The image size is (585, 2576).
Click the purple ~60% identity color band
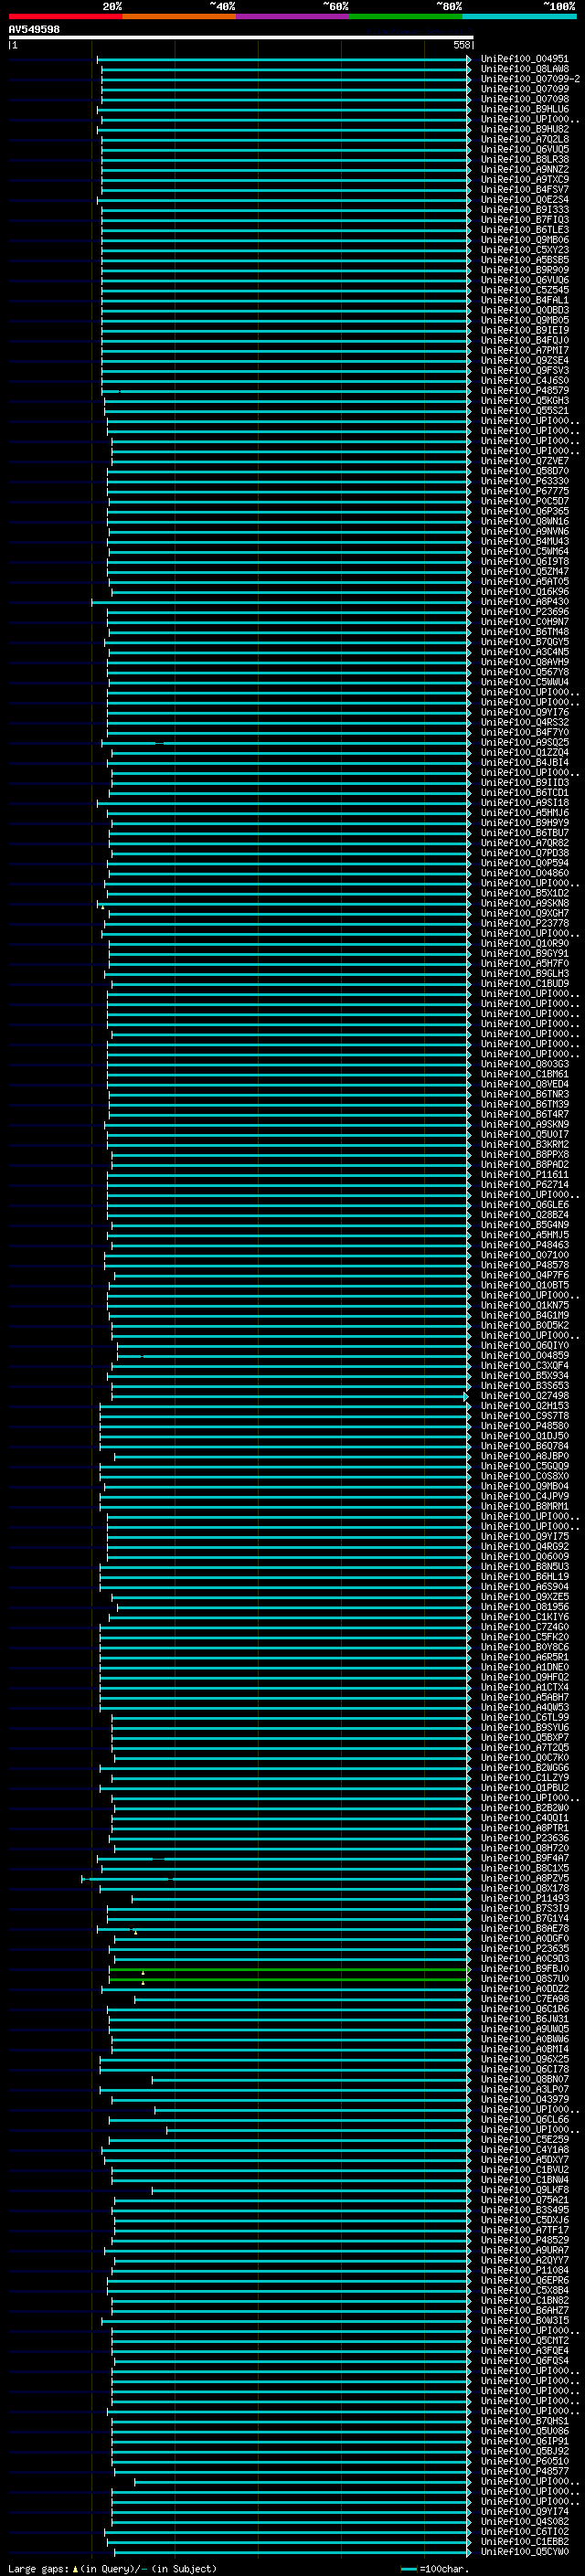[x=293, y=16]
